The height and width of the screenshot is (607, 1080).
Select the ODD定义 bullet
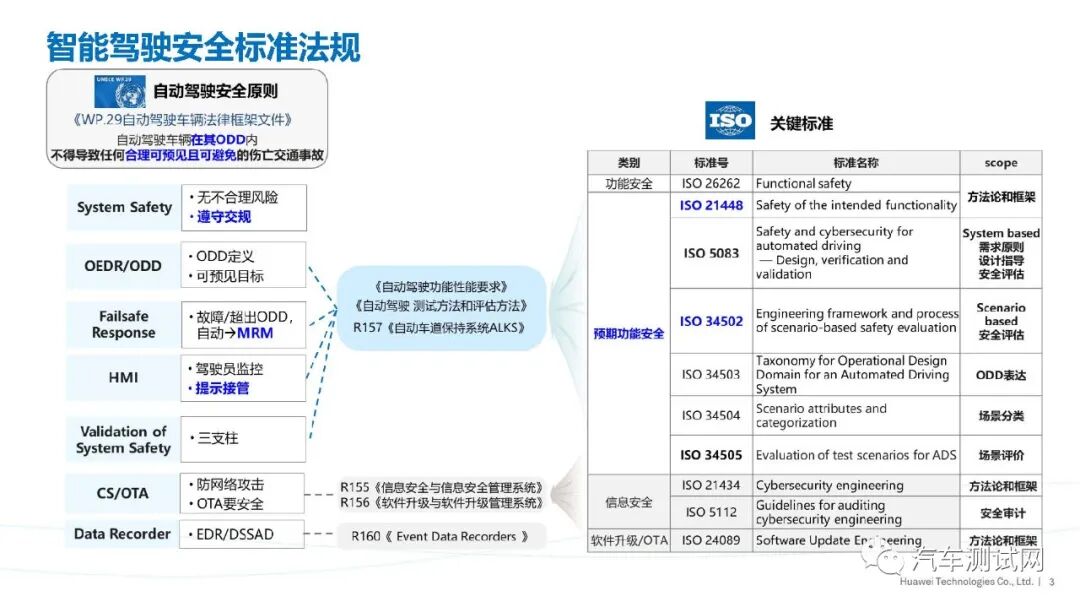click(221, 256)
